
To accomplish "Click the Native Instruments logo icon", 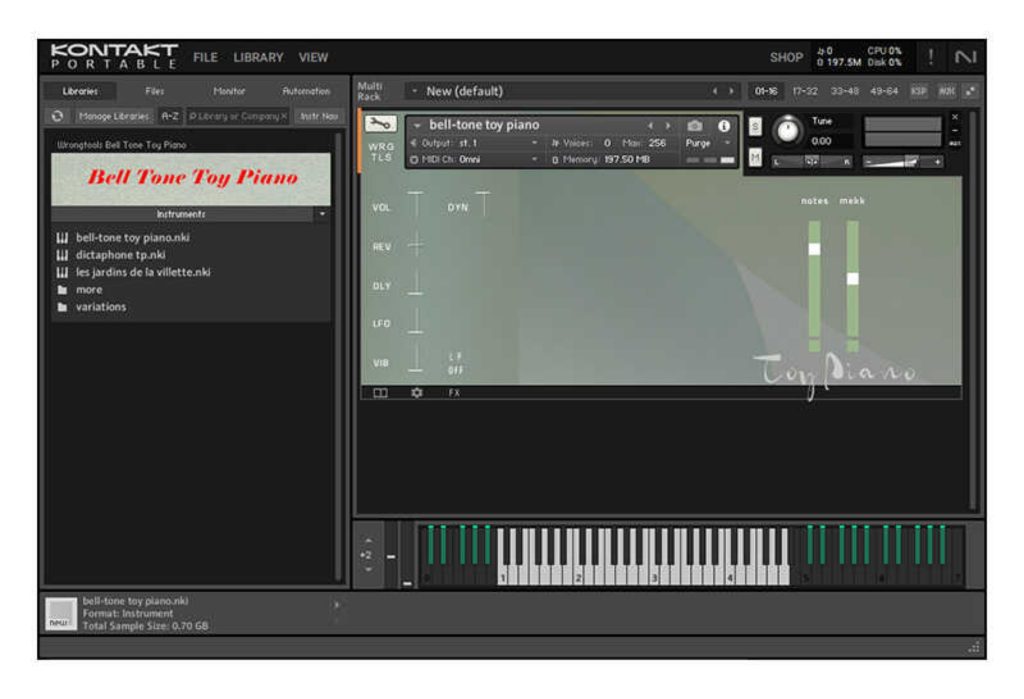I will tap(965, 57).
